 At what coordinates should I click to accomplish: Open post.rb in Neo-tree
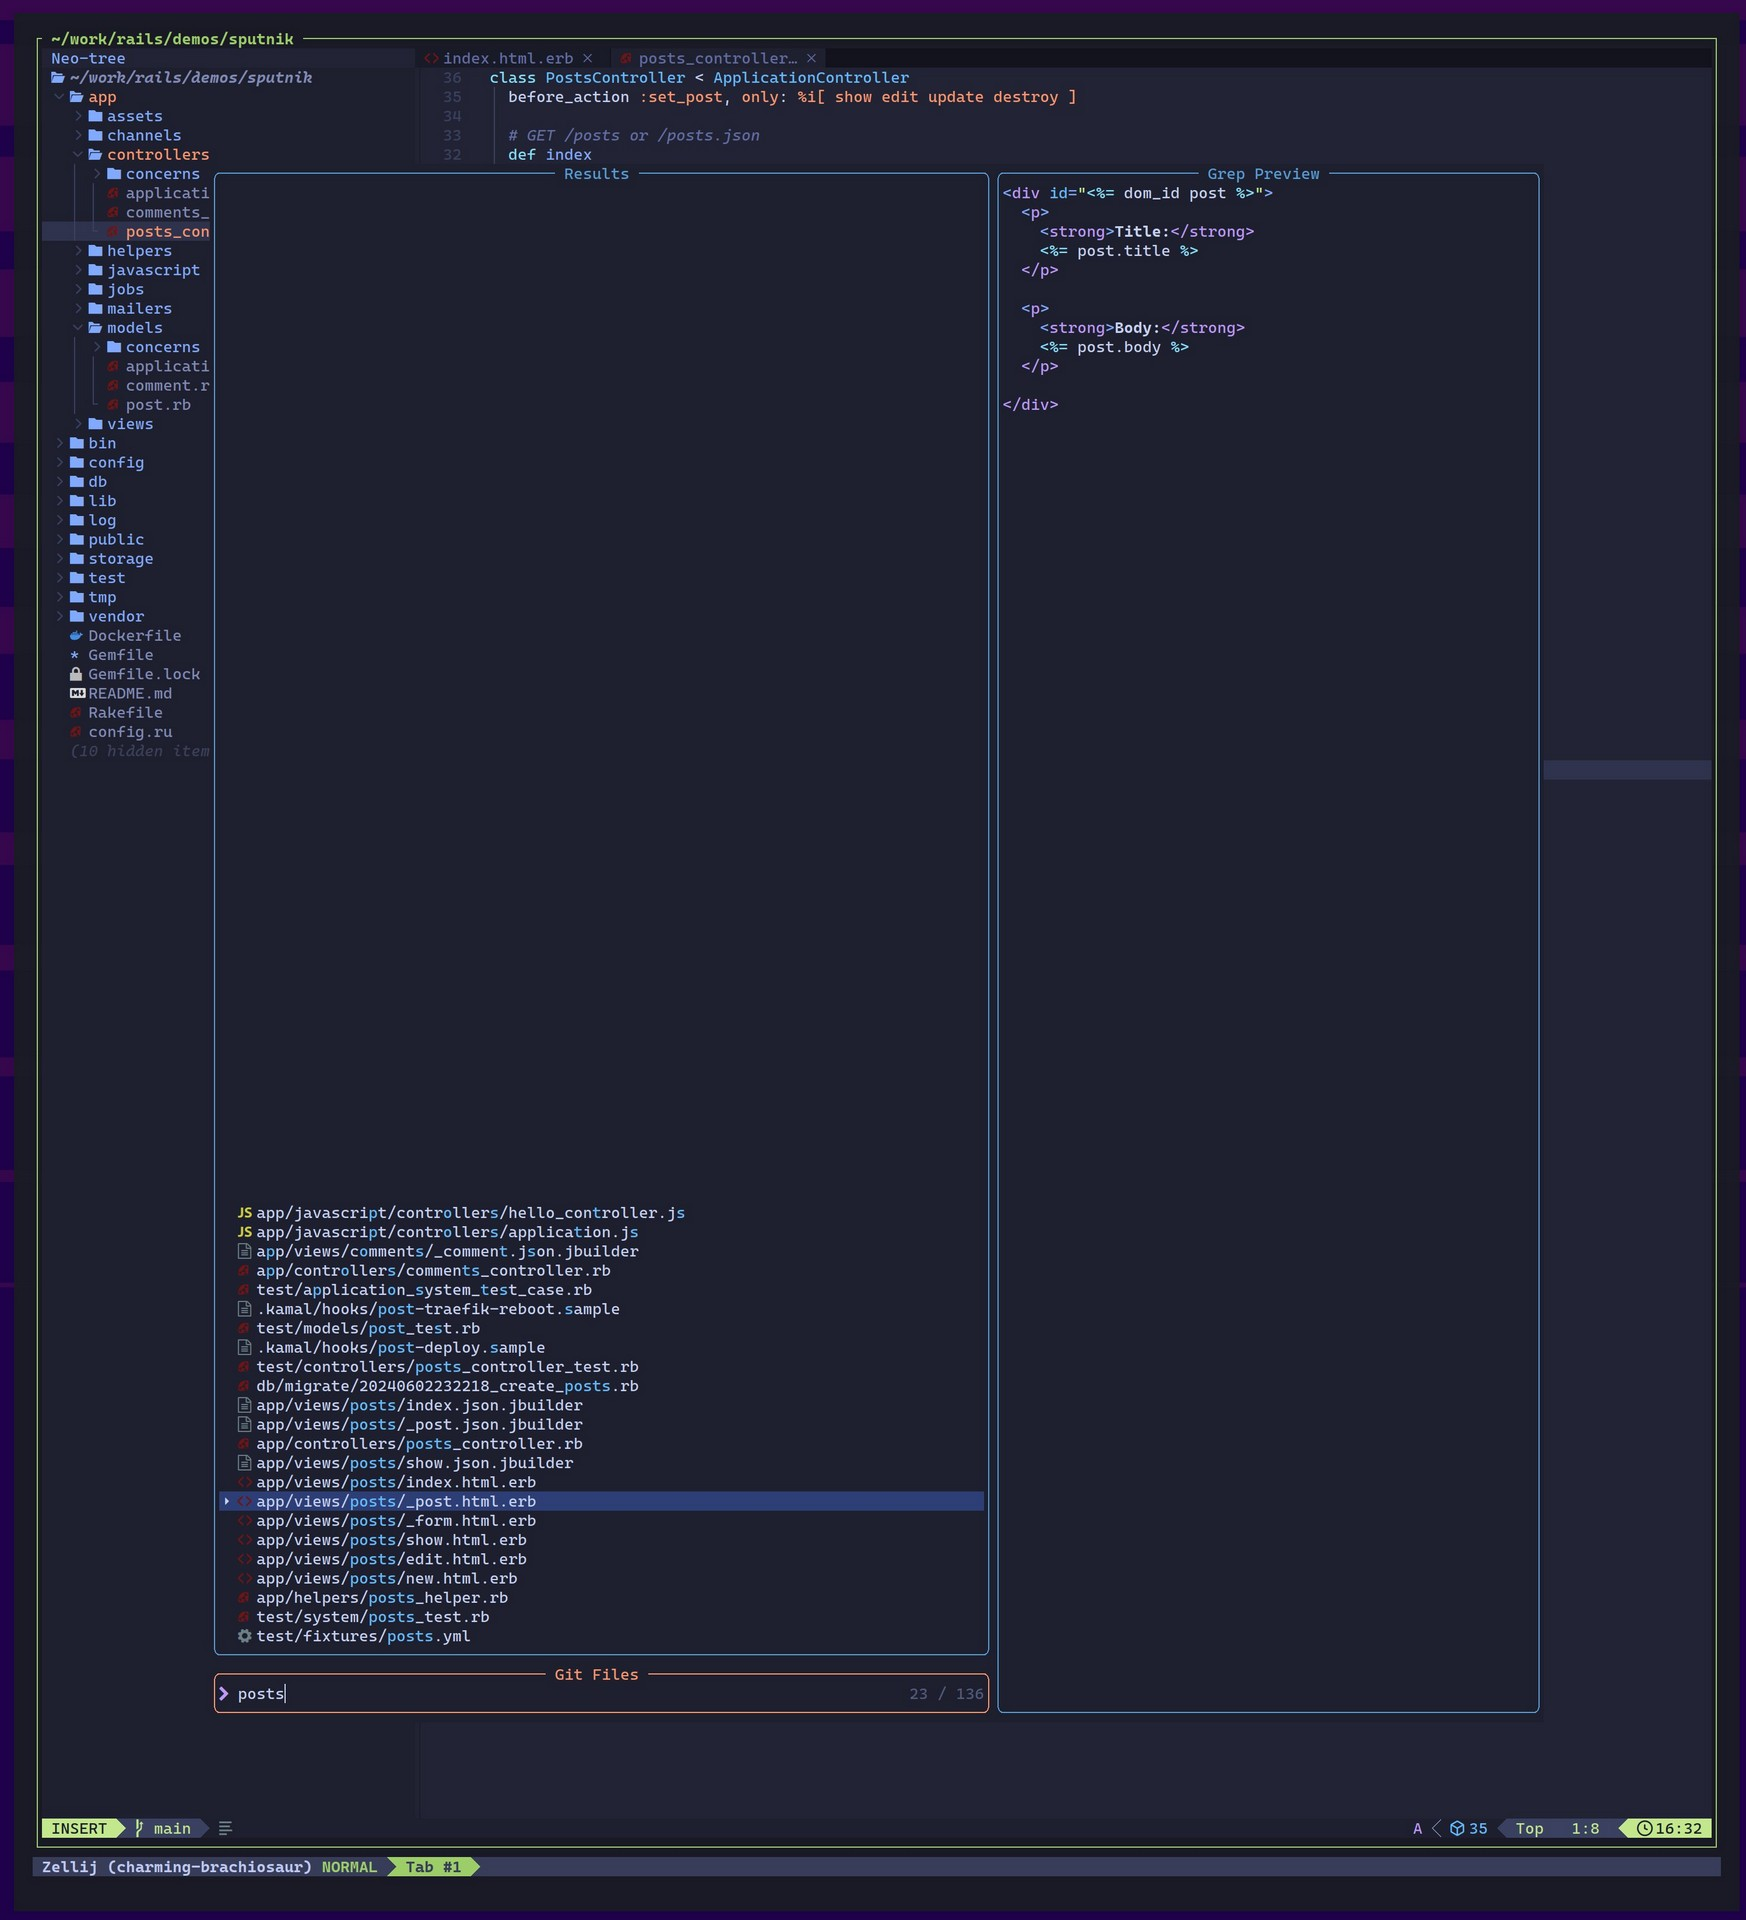pyautogui.click(x=158, y=405)
